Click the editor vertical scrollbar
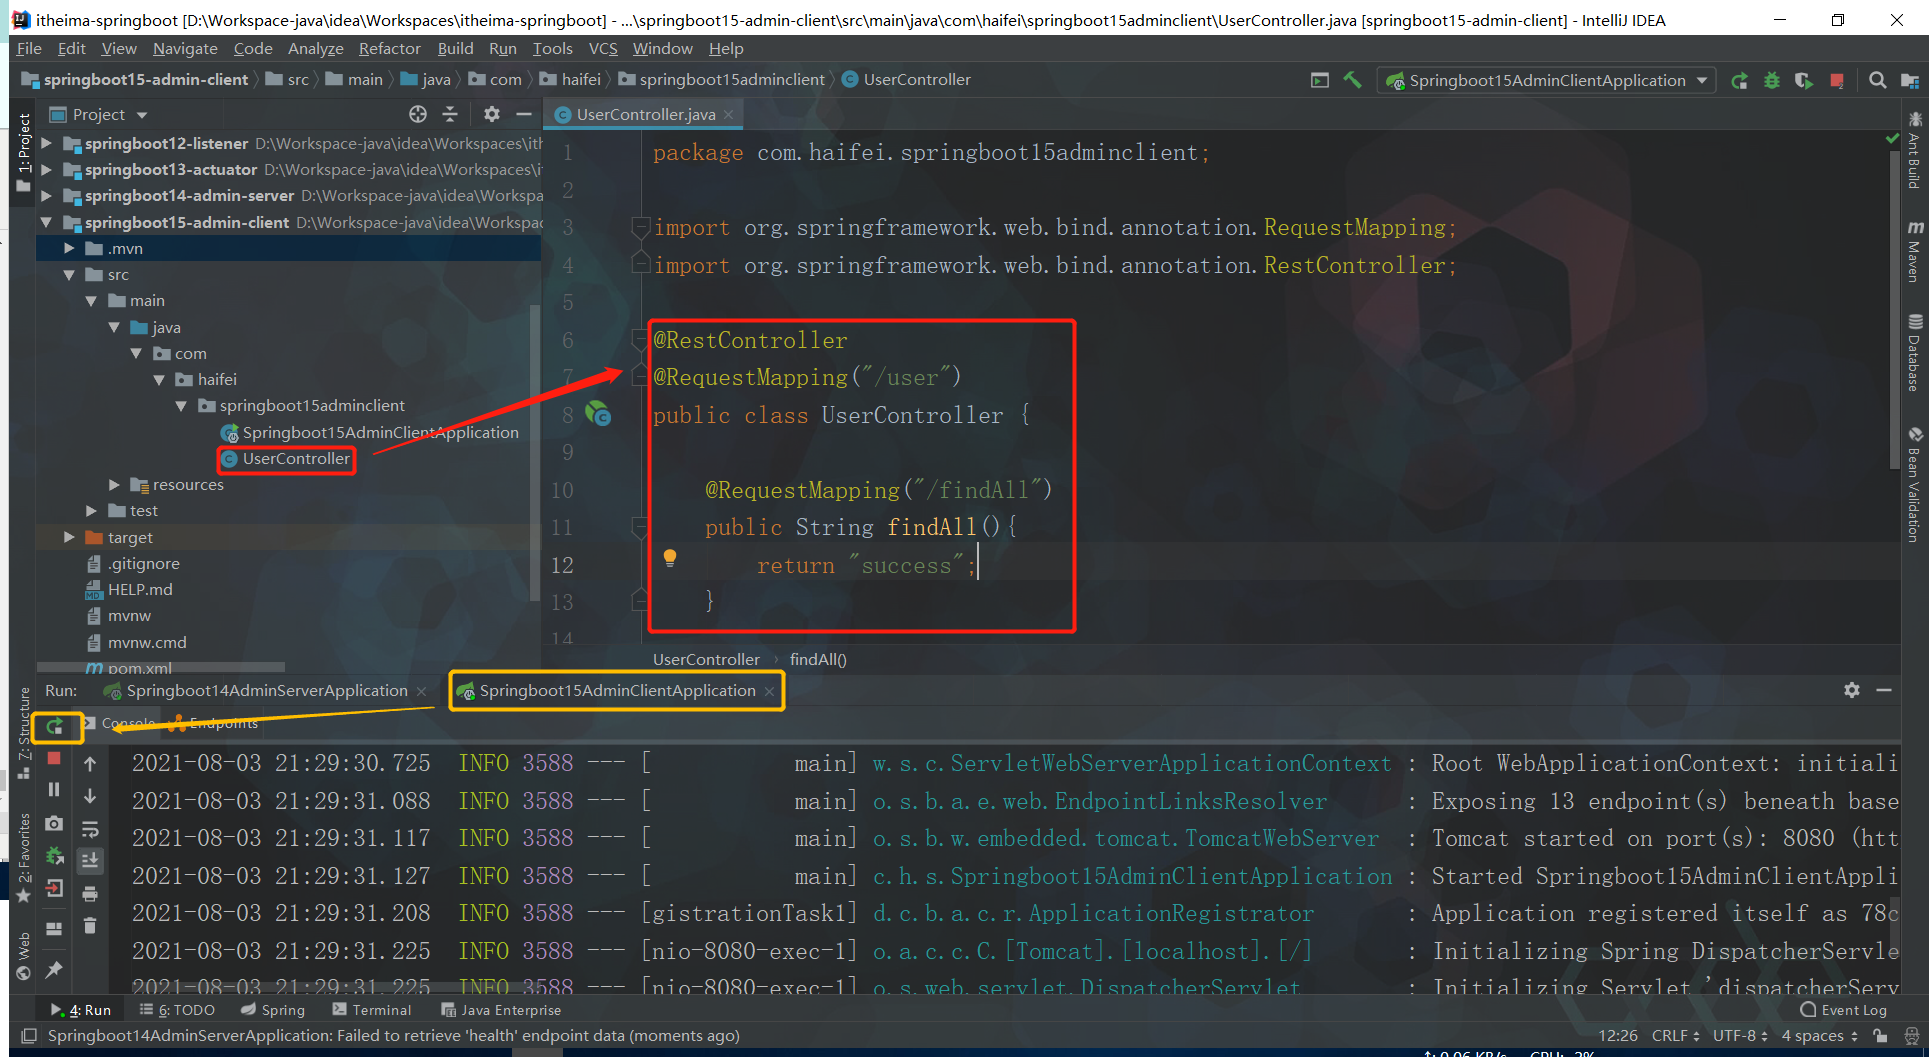This screenshot has height=1057, width=1929. (1894, 310)
